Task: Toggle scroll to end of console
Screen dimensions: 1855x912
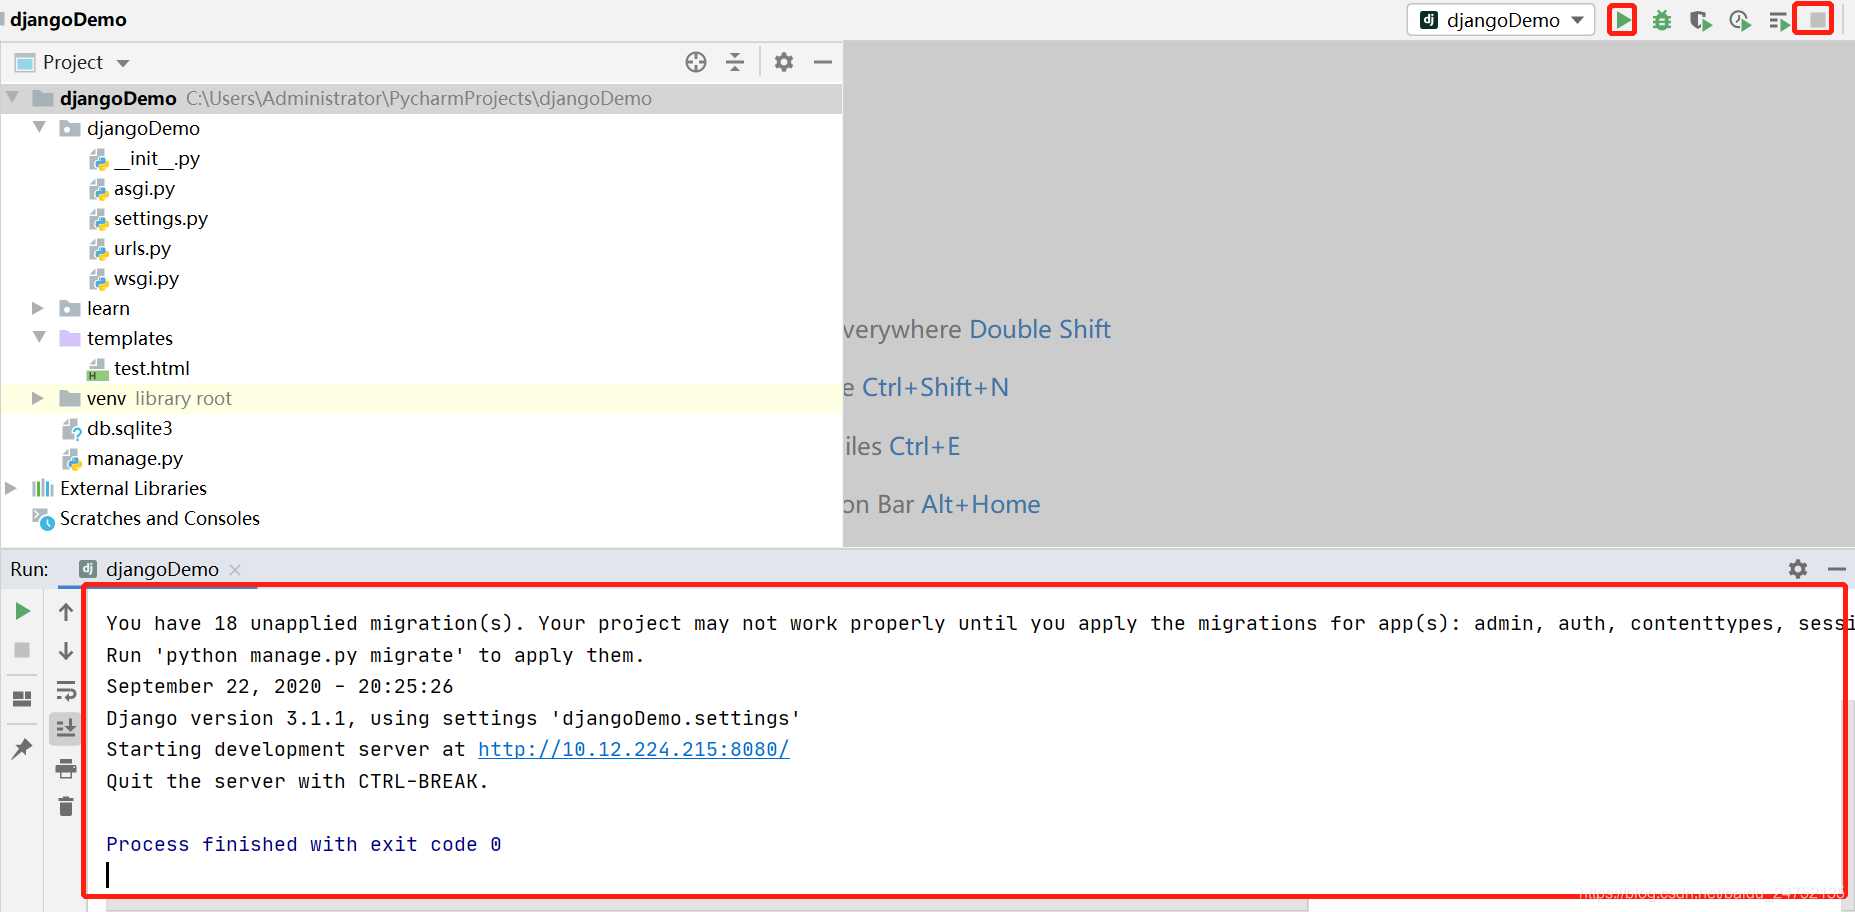Action: click(x=66, y=729)
